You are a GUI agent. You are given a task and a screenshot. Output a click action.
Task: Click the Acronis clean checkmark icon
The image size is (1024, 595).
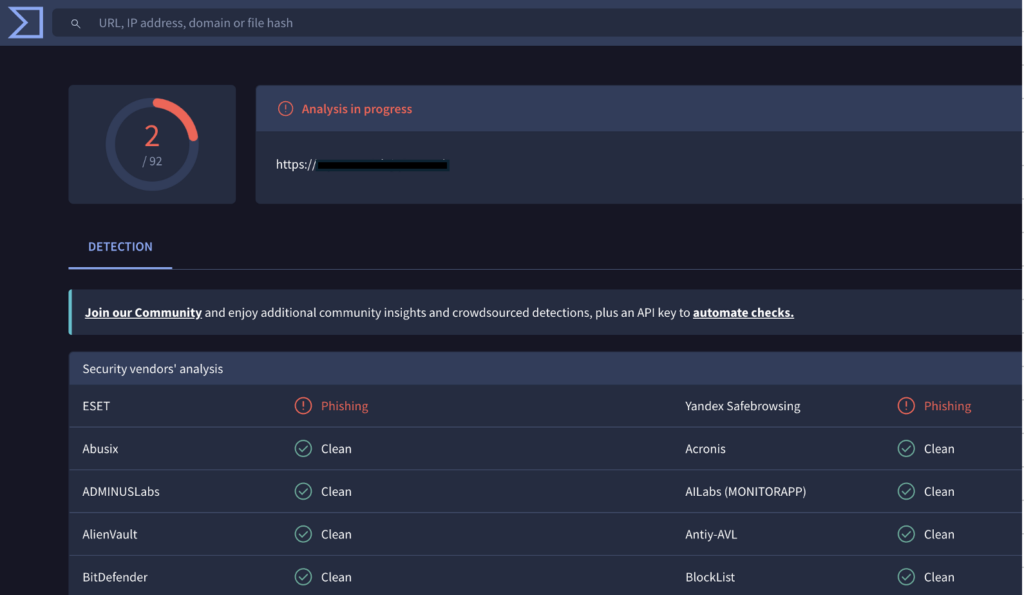(x=906, y=448)
